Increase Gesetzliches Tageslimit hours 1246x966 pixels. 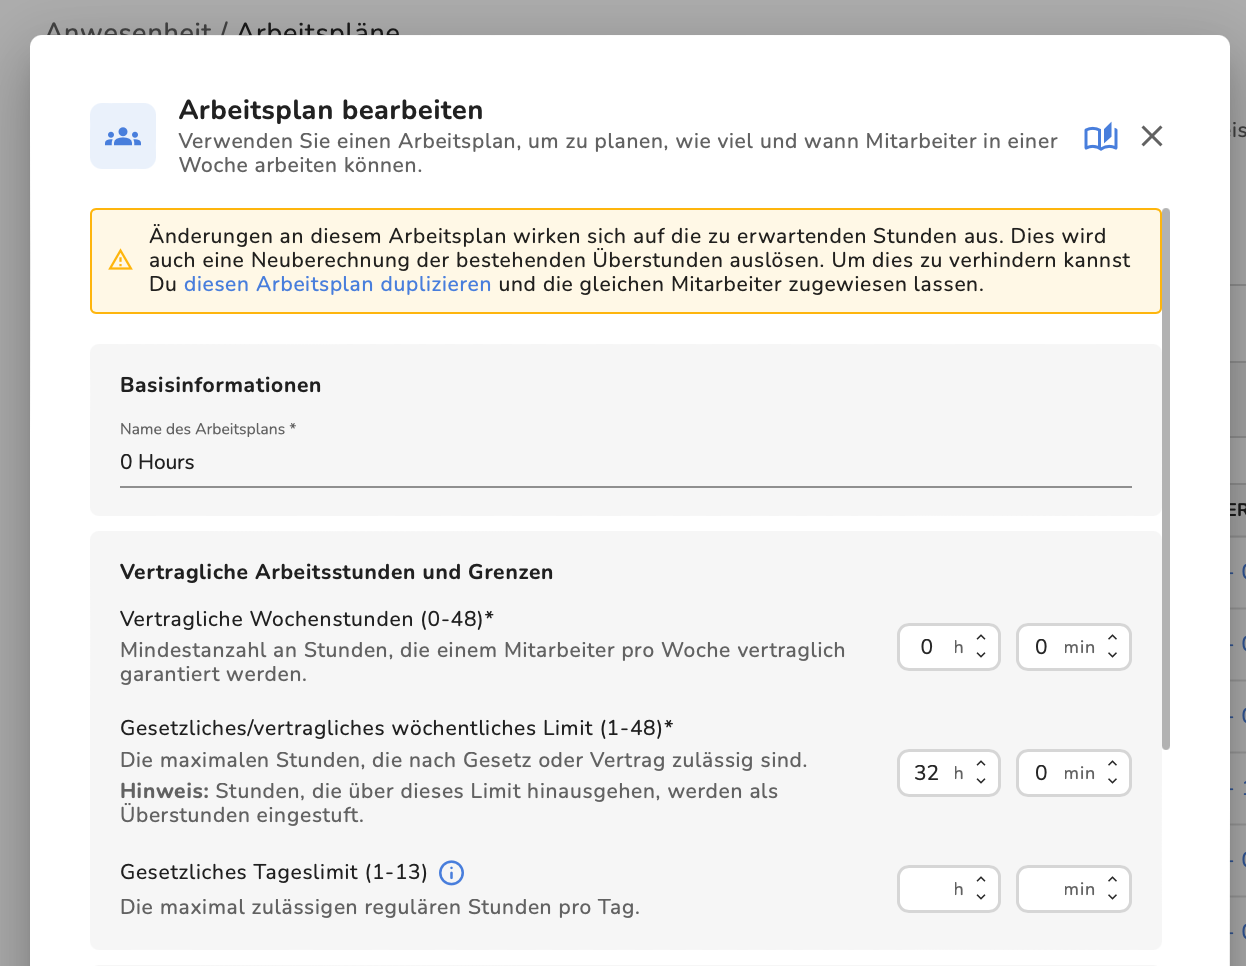coord(981,880)
